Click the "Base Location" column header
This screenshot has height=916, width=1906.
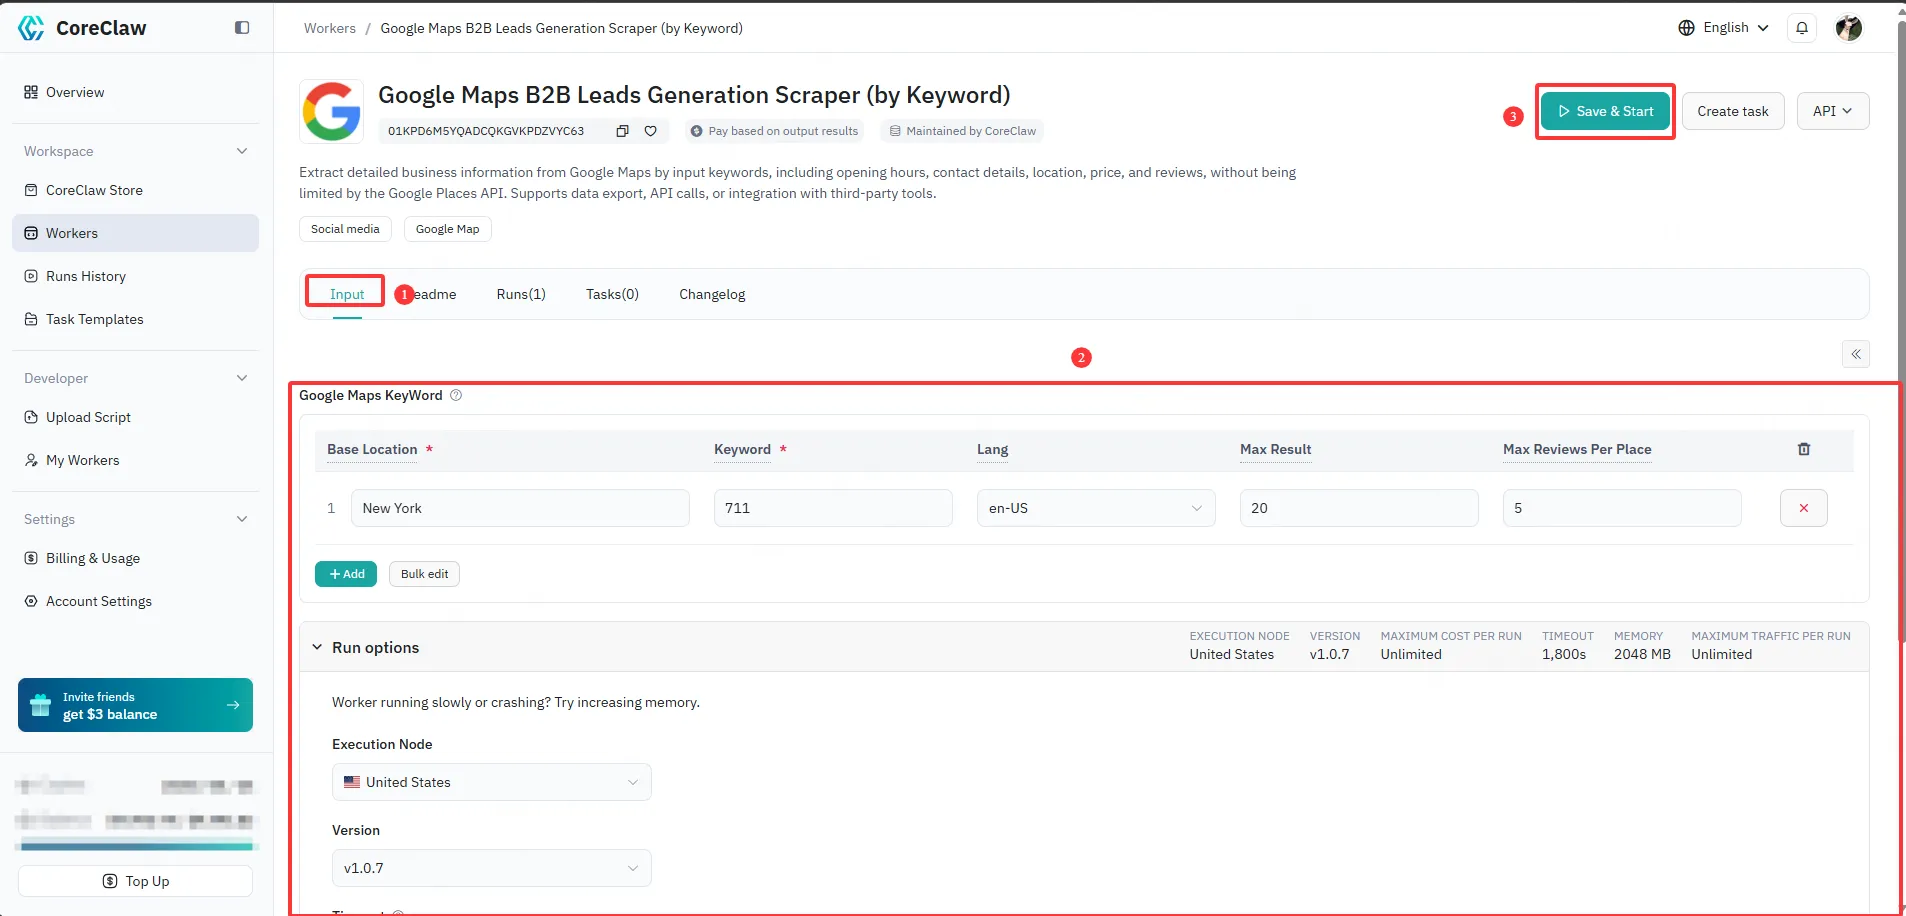pyautogui.click(x=372, y=449)
